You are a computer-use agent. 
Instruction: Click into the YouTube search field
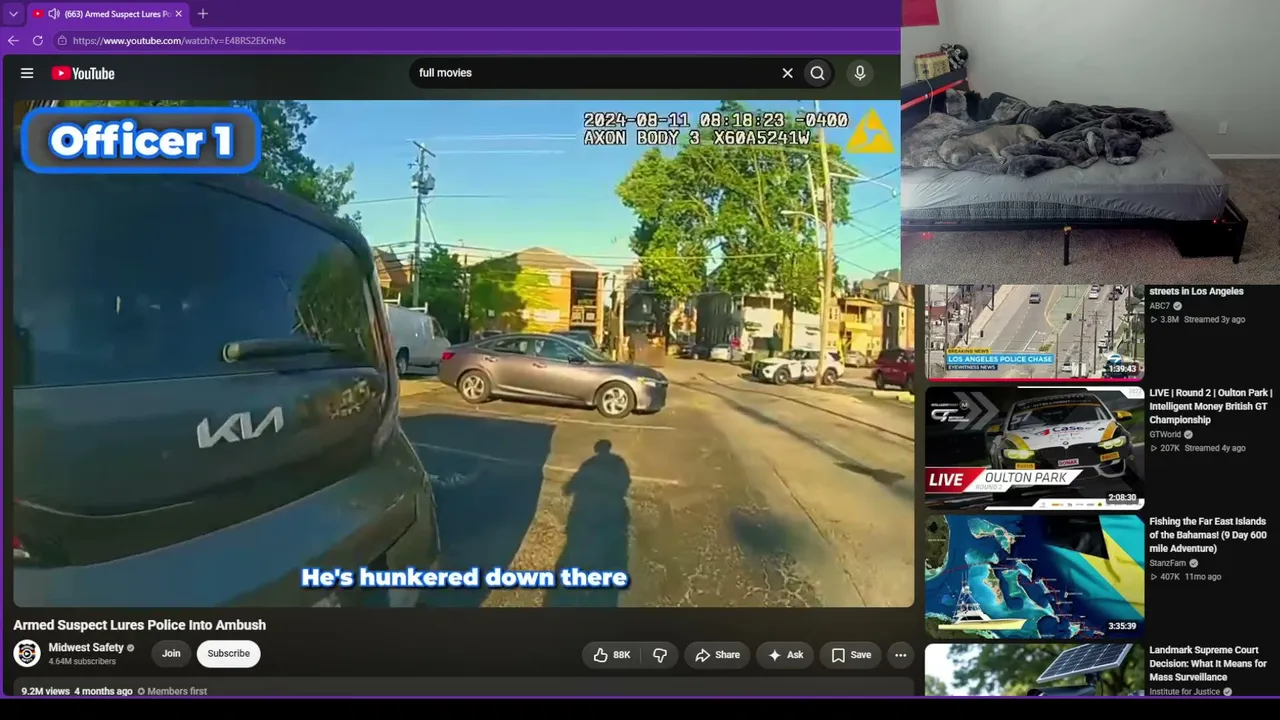(x=595, y=73)
